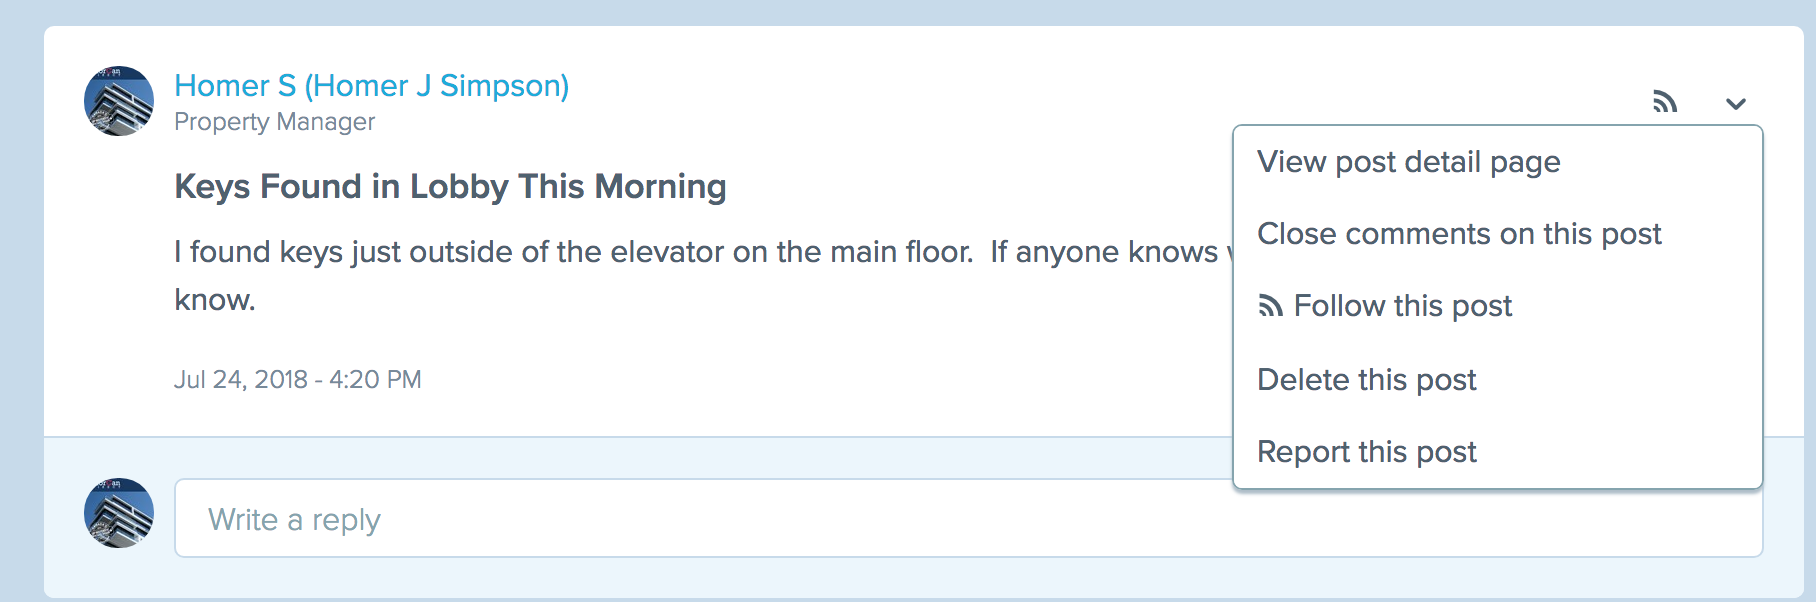Image resolution: width=1816 pixels, height=602 pixels.
Task: Choose Report this post
Action: click(1366, 452)
